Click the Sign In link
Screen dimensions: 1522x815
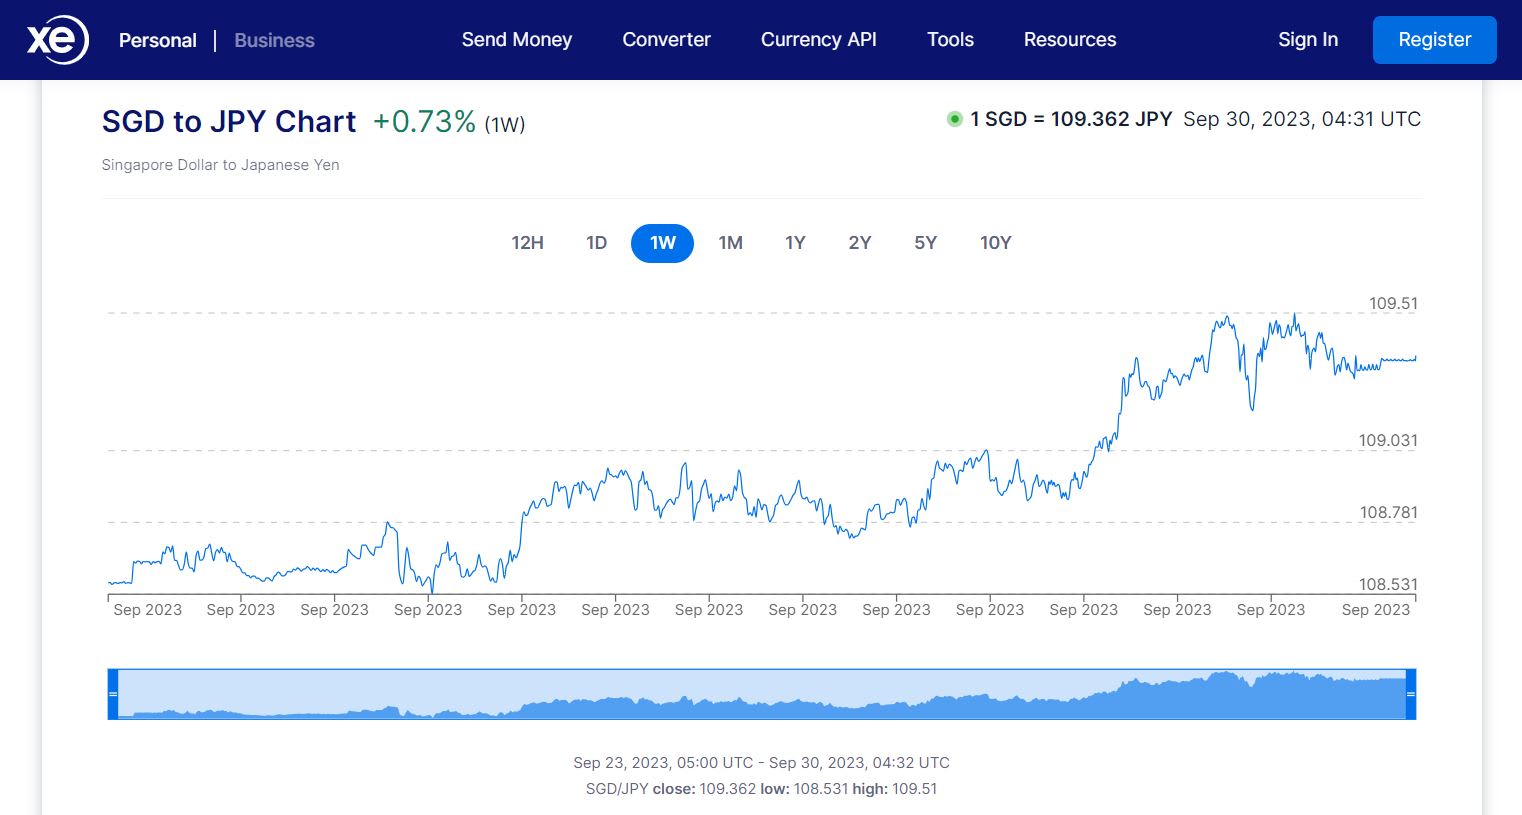(x=1307, y=40)
